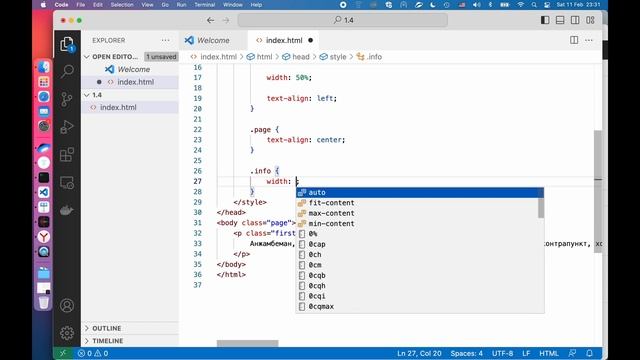Open Accounts menu in activity bar

coord(67,305)
